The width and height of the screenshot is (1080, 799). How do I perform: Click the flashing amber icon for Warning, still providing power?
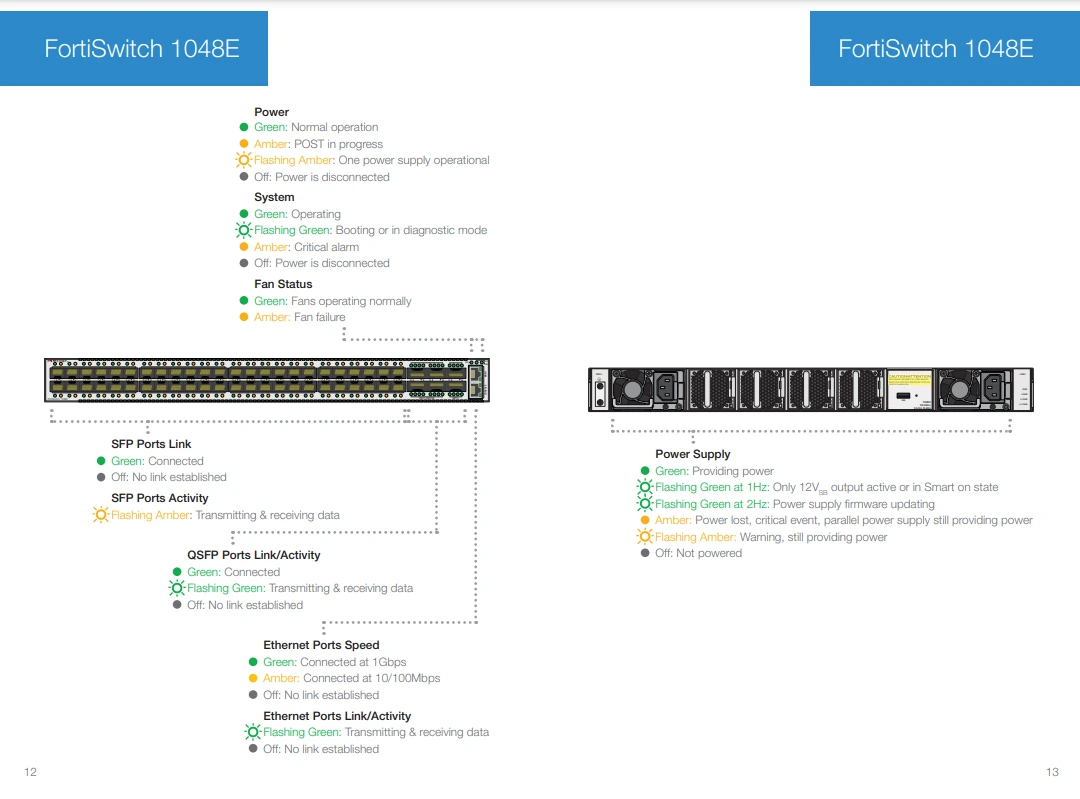pos(645,537)
